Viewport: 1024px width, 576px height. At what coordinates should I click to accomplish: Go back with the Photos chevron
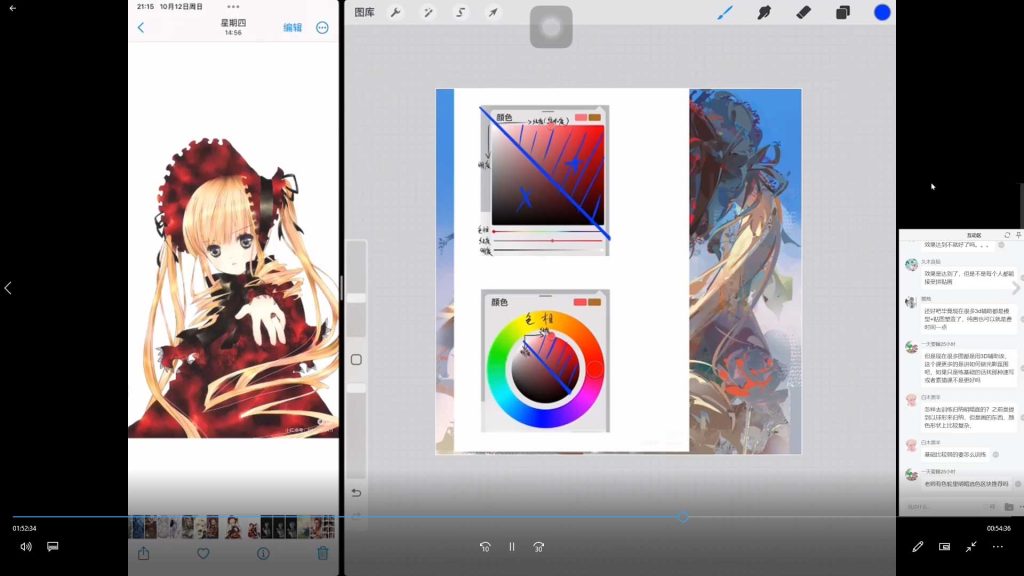[141, 28]
